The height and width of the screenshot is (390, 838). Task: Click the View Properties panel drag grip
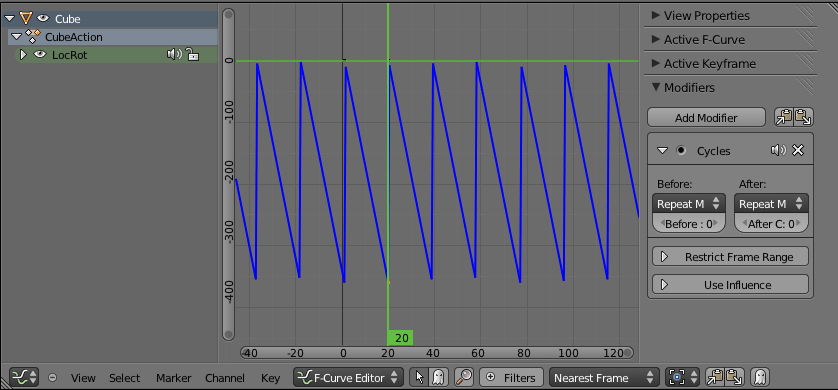click(803, 15)
